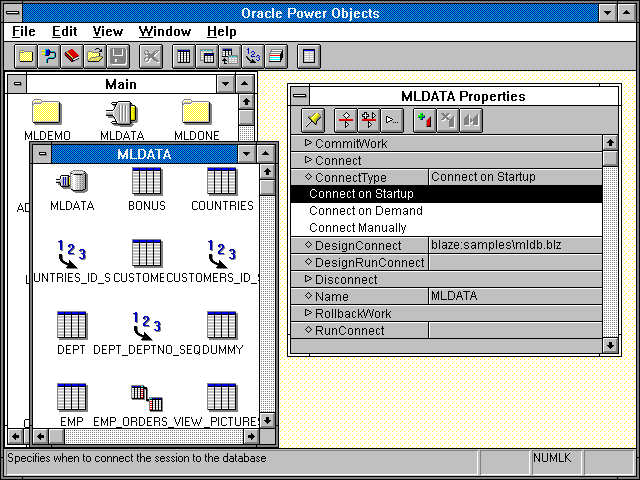Click the New Sequence 123 toolbar icon
The height and width of the screenshot is (480, 640).
pos(253,57)
